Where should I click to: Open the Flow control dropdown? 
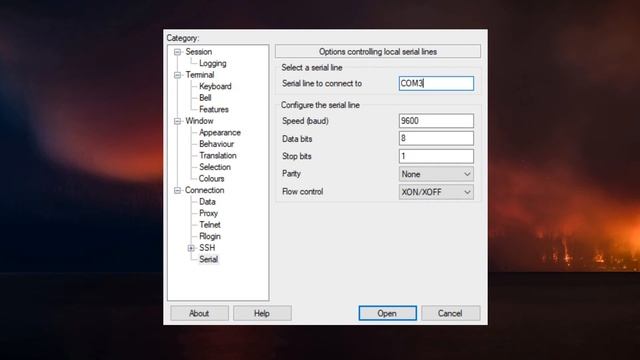click(x=436, y=192)
